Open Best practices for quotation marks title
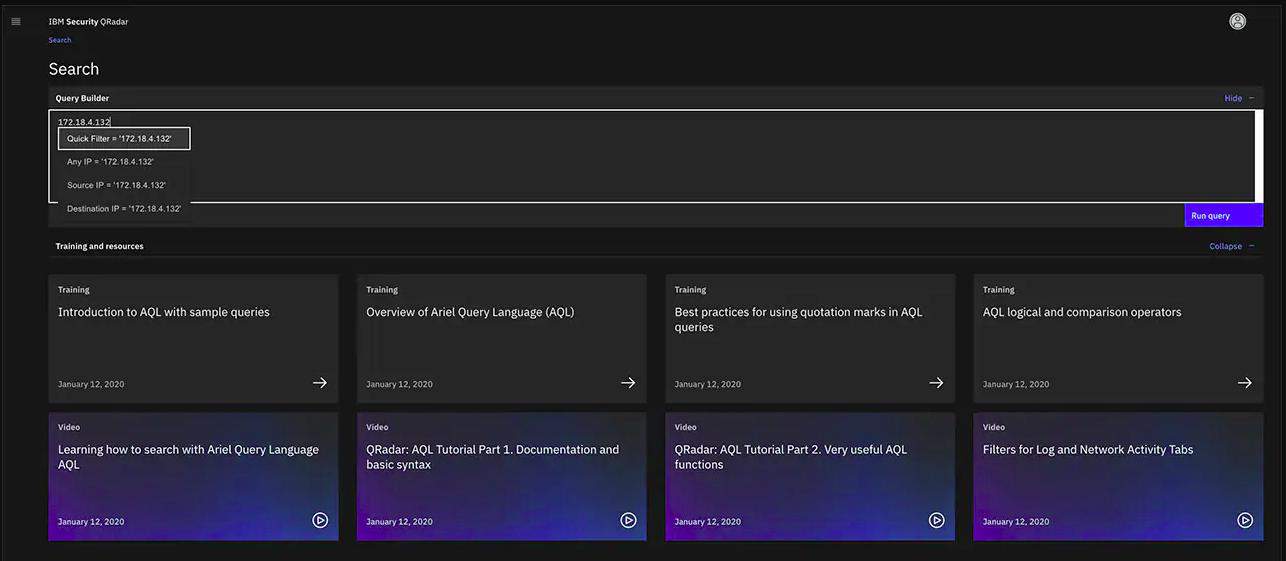Image resolution: width=1286 pixels, height=561 pixels. pyautogui.click(x=798, y=319)
